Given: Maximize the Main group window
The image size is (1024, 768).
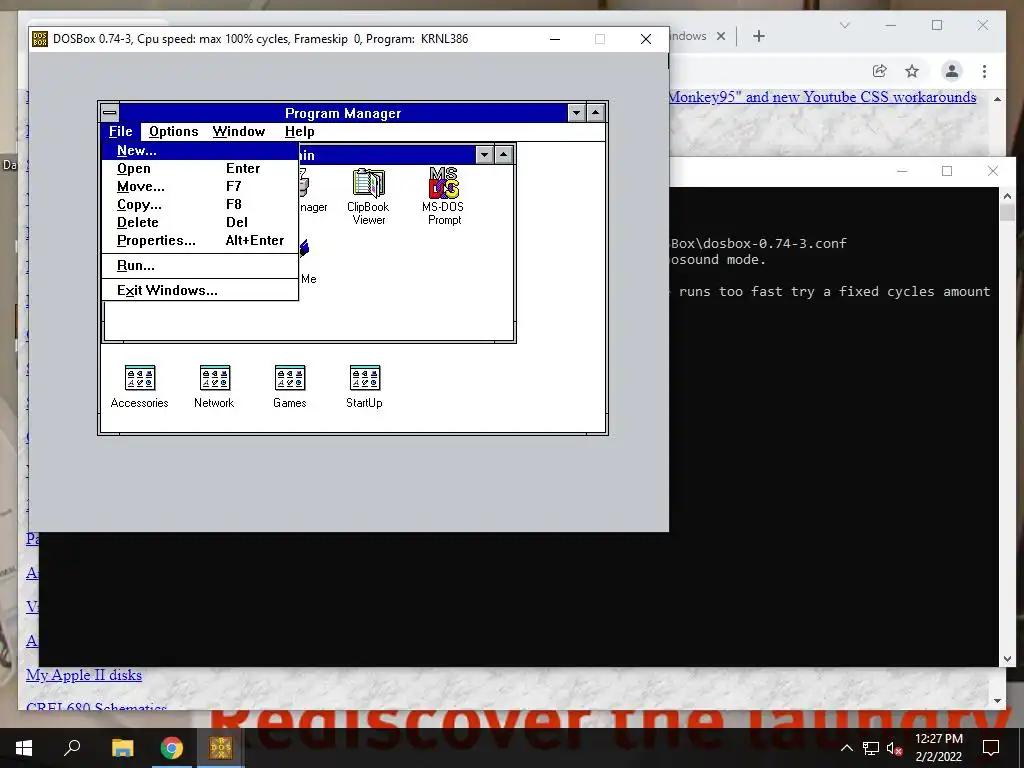Looking at the screenshot, I should pos(503,155).
